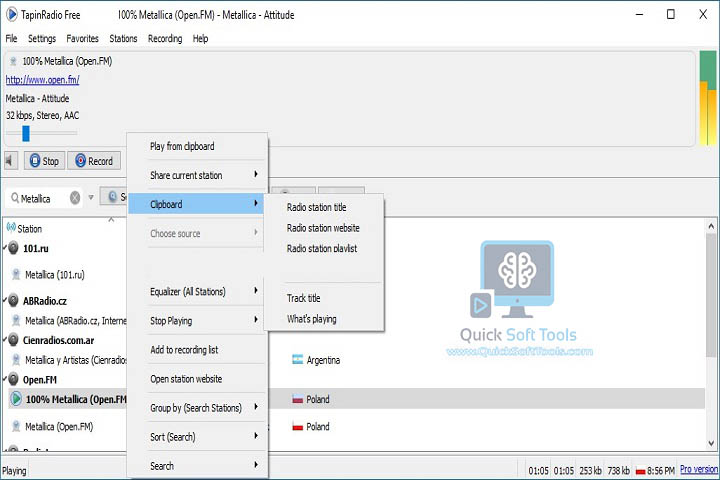The height and width of the screenshot is (480, 720).
Task: Click the Poland flag on Metallica (Open.FM) row
Action: pos(298,426)
